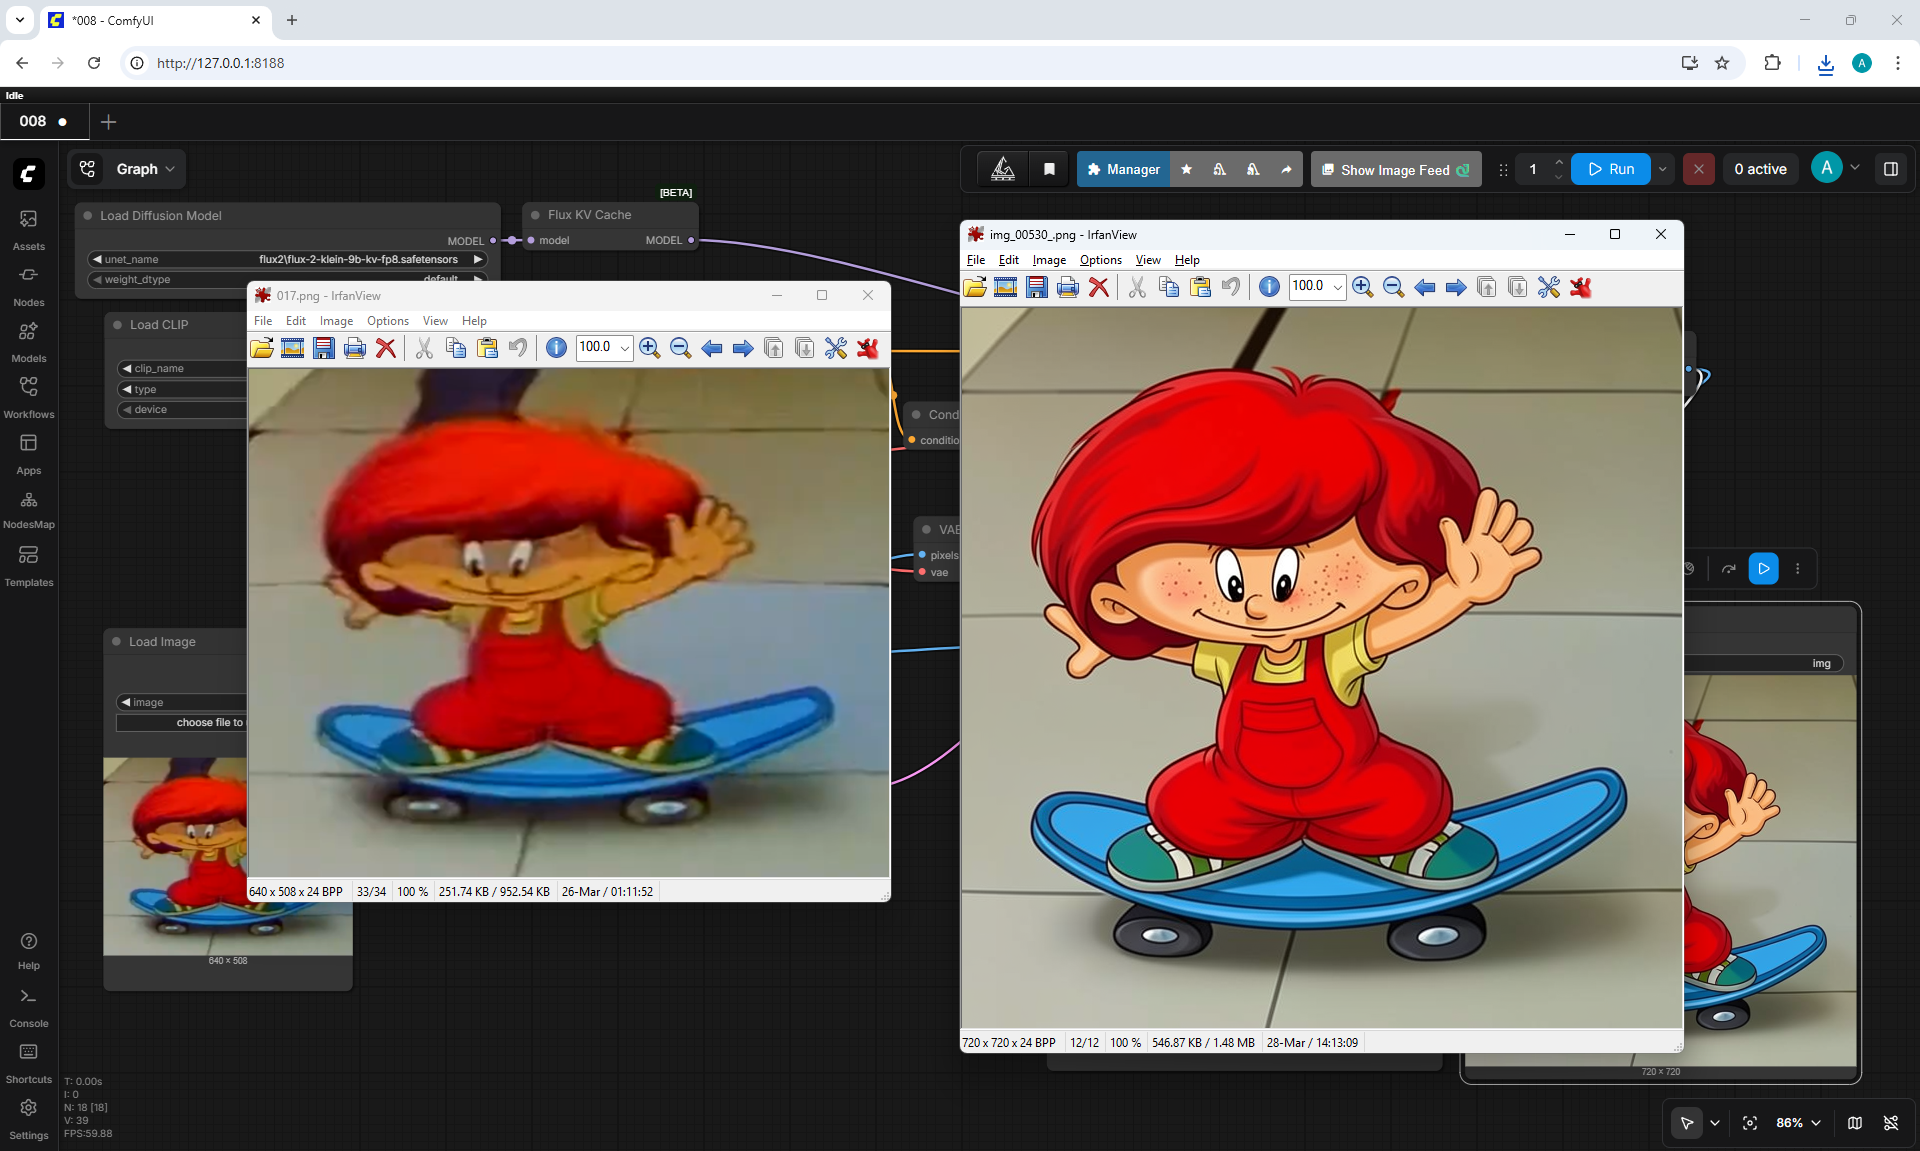Click next image arrow in img_00530 window
This screenshot has width=1920, height=1151.
click(x=1456, y=288)
